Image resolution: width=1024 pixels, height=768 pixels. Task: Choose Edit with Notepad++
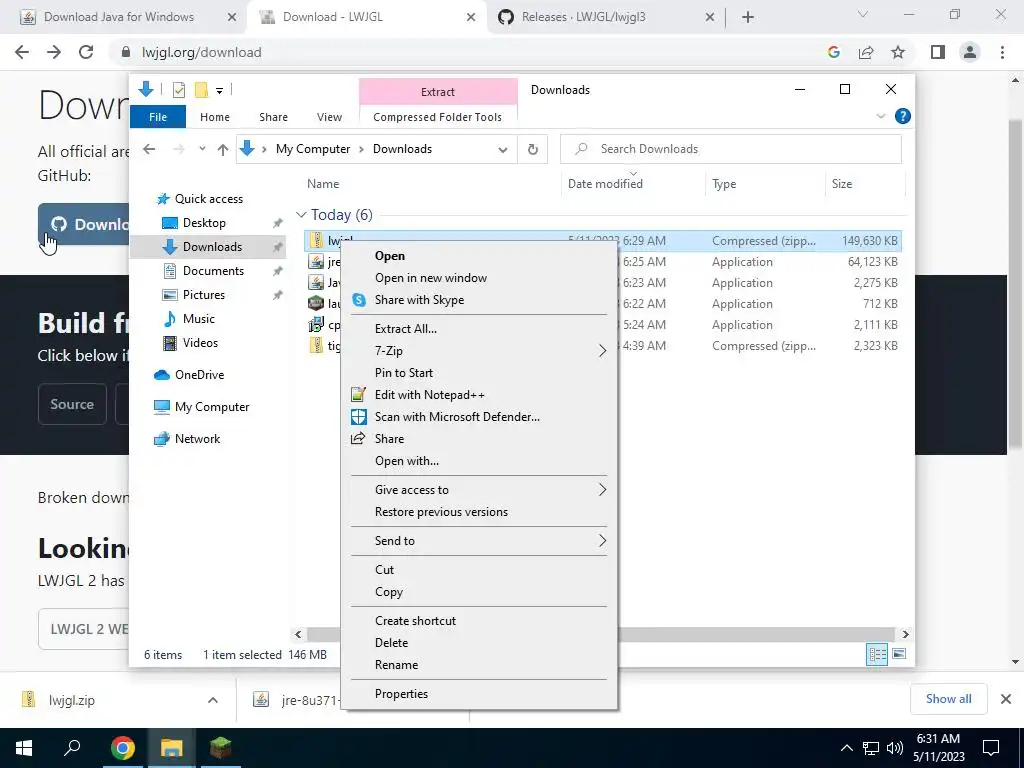pyautogui.click(x=430, y=394)
